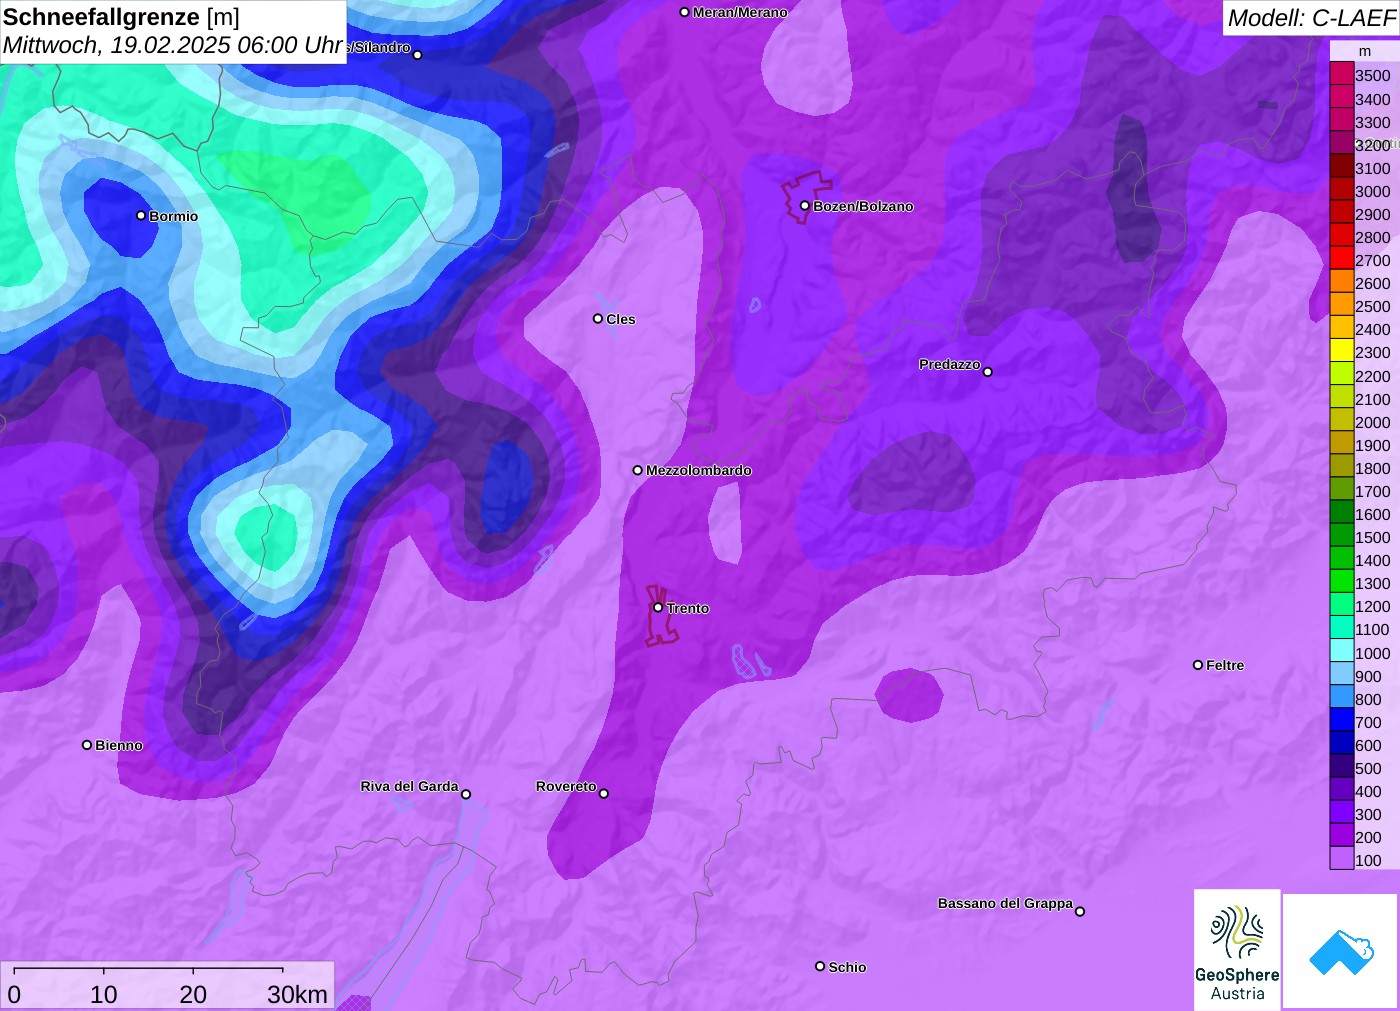Select the 1500 m green legend swatch
This screenshot has width=1400, height=1011.
click(1342, 537)
